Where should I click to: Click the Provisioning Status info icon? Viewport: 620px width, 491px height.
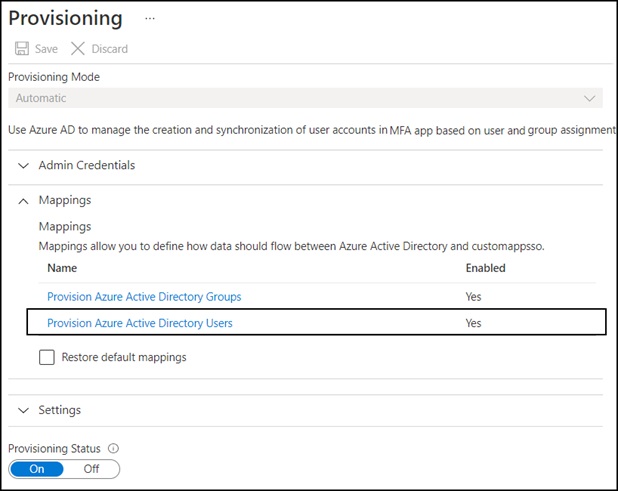[113, 448]
